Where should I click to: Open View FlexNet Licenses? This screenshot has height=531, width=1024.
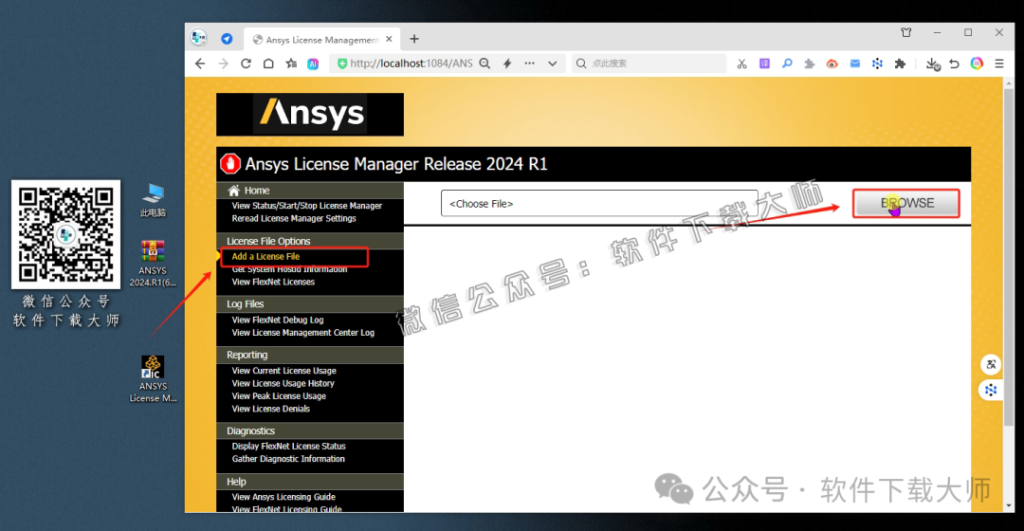(273, 282)
